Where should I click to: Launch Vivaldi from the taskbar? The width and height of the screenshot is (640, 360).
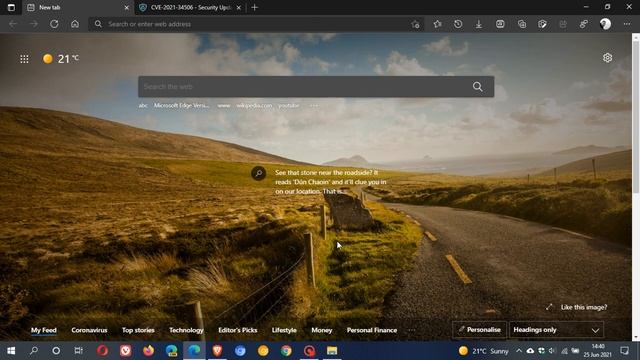tap(126, 351)
